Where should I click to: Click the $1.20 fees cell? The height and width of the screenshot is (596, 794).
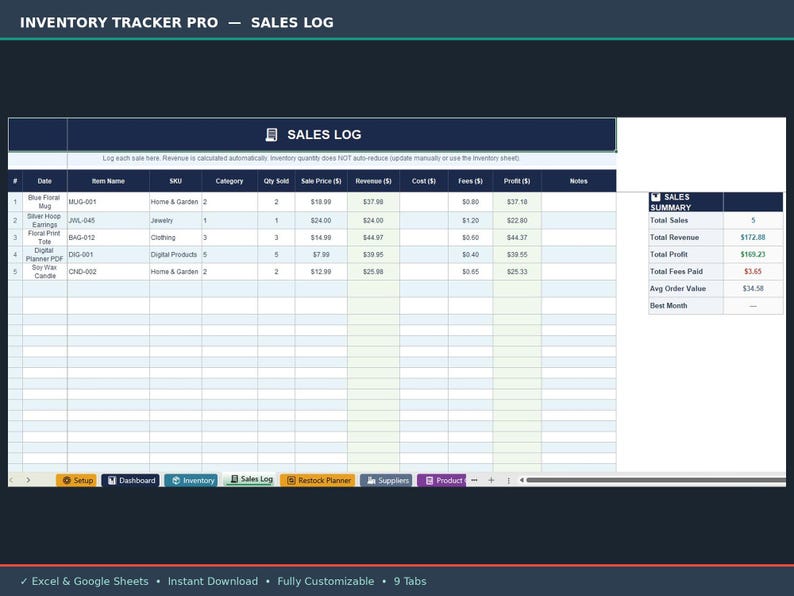470,220
